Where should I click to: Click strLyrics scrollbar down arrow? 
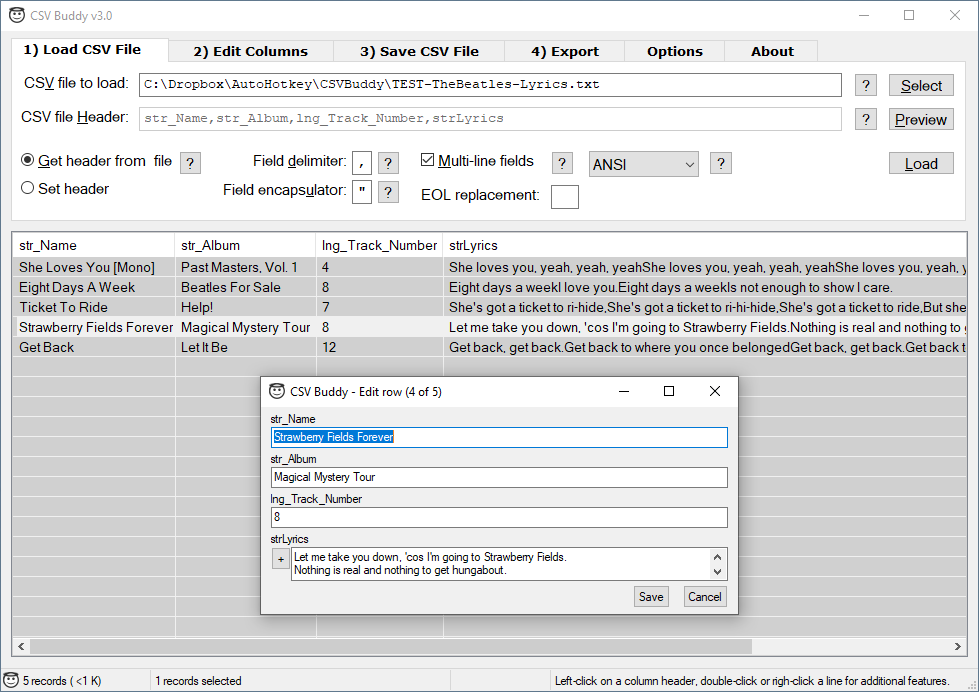click(x=717, y=571)
